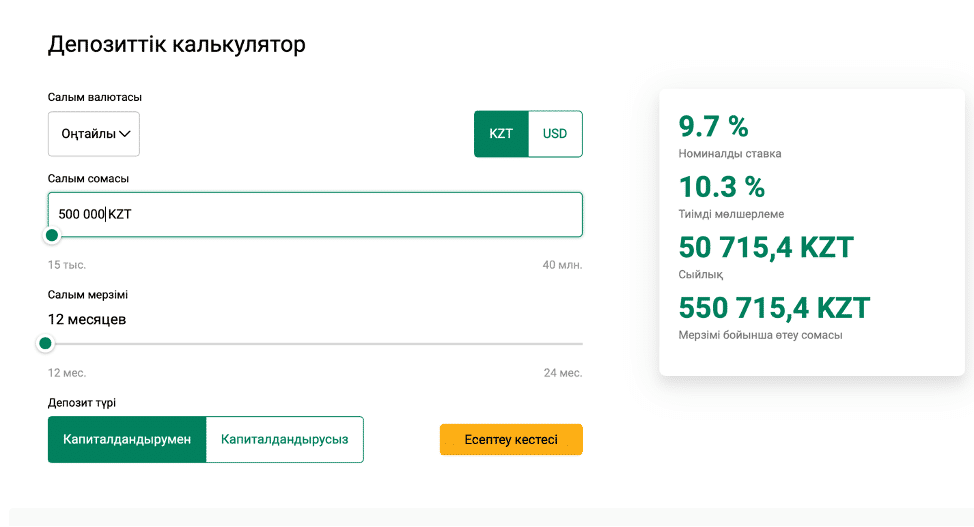Click the 550 715,4 KZT payout total

pos(774,307)
